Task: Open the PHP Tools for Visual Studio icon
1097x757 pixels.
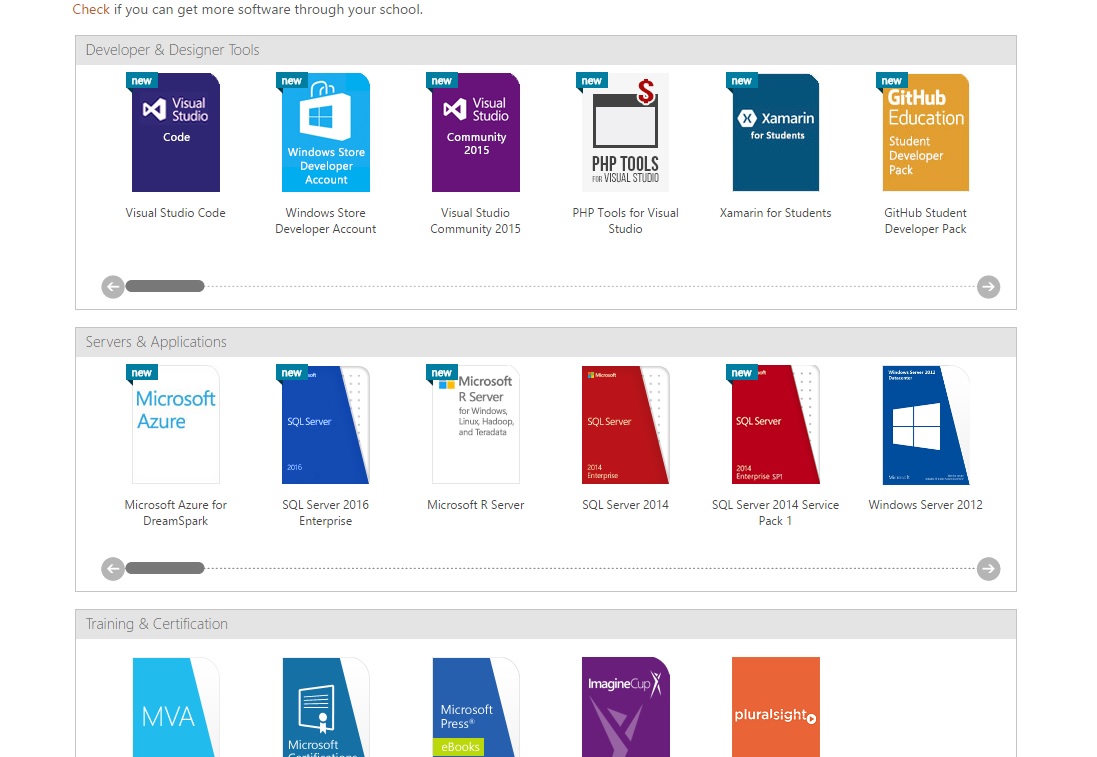Action: (x=625, y=132)
